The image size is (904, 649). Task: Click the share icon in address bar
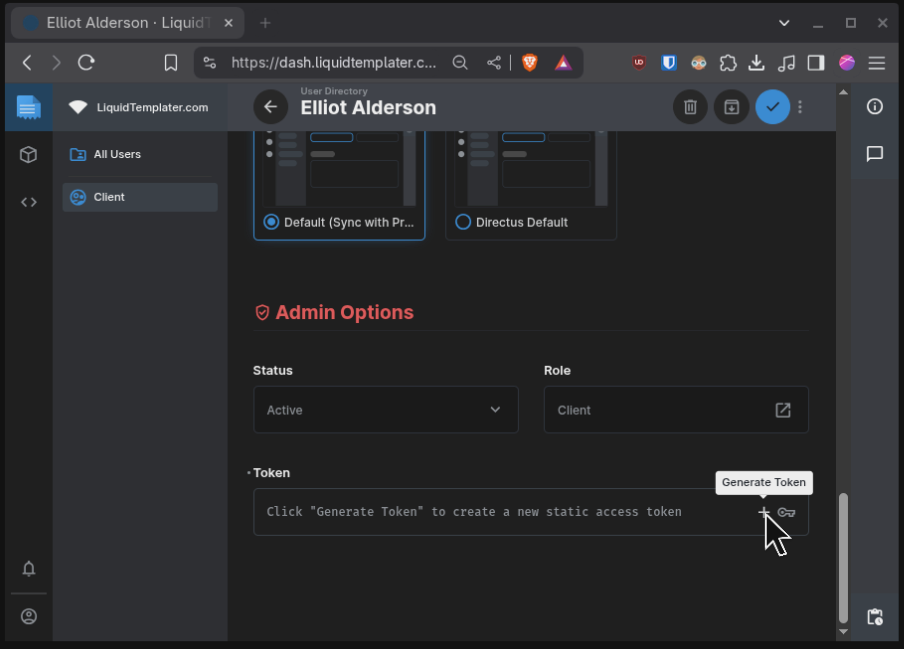click(494, 62)
